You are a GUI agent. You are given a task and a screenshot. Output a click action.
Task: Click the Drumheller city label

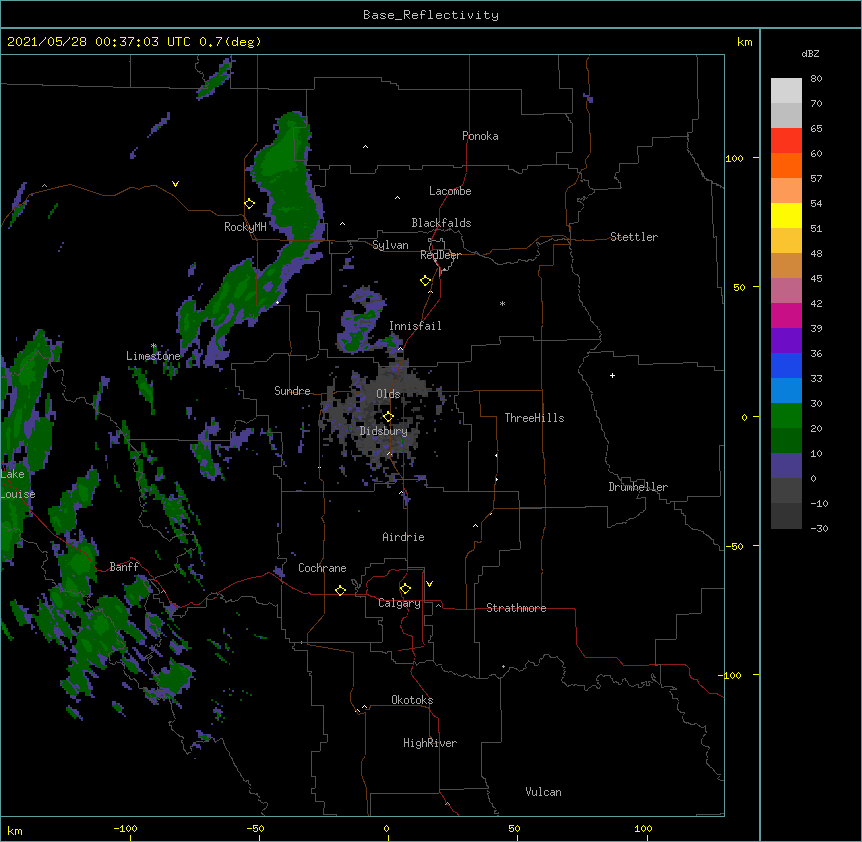point(638,487)
